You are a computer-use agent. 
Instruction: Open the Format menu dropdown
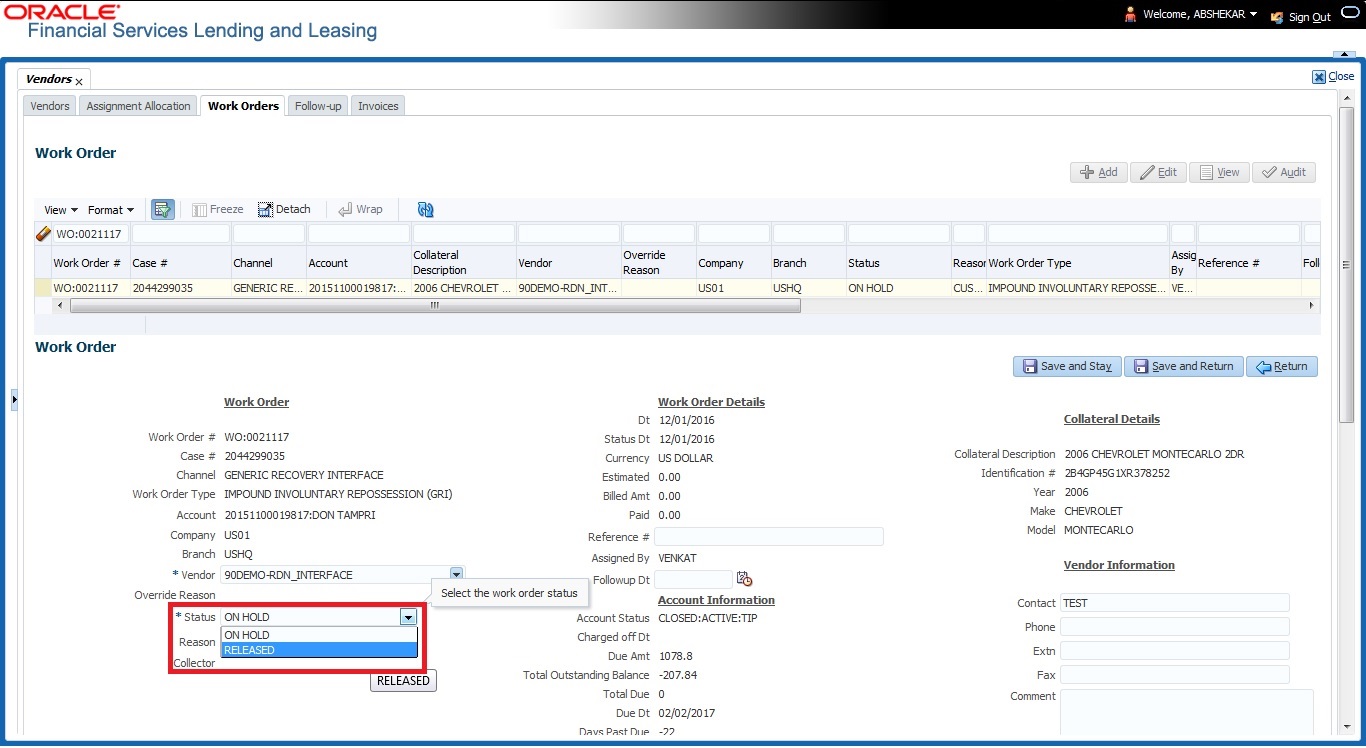pyautogui.click(x=110, y=210)
